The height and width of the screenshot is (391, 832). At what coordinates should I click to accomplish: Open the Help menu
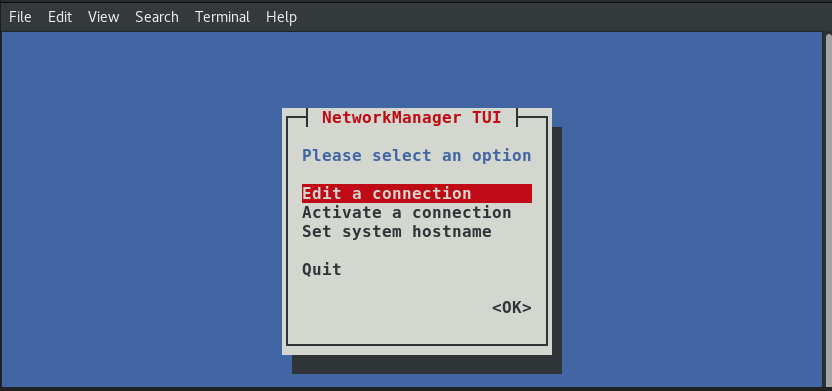tap(281, 17)
